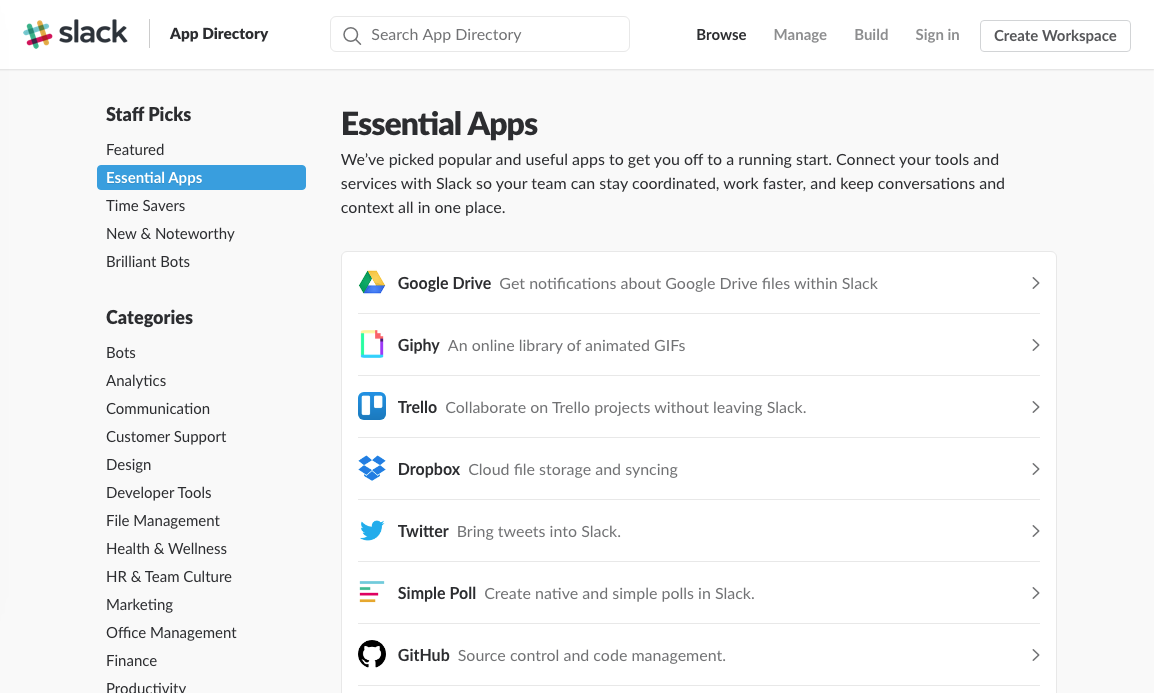Open Giphy row chevron arrow
This screenshot has width=1154, height=693.
pos(1035,345)
